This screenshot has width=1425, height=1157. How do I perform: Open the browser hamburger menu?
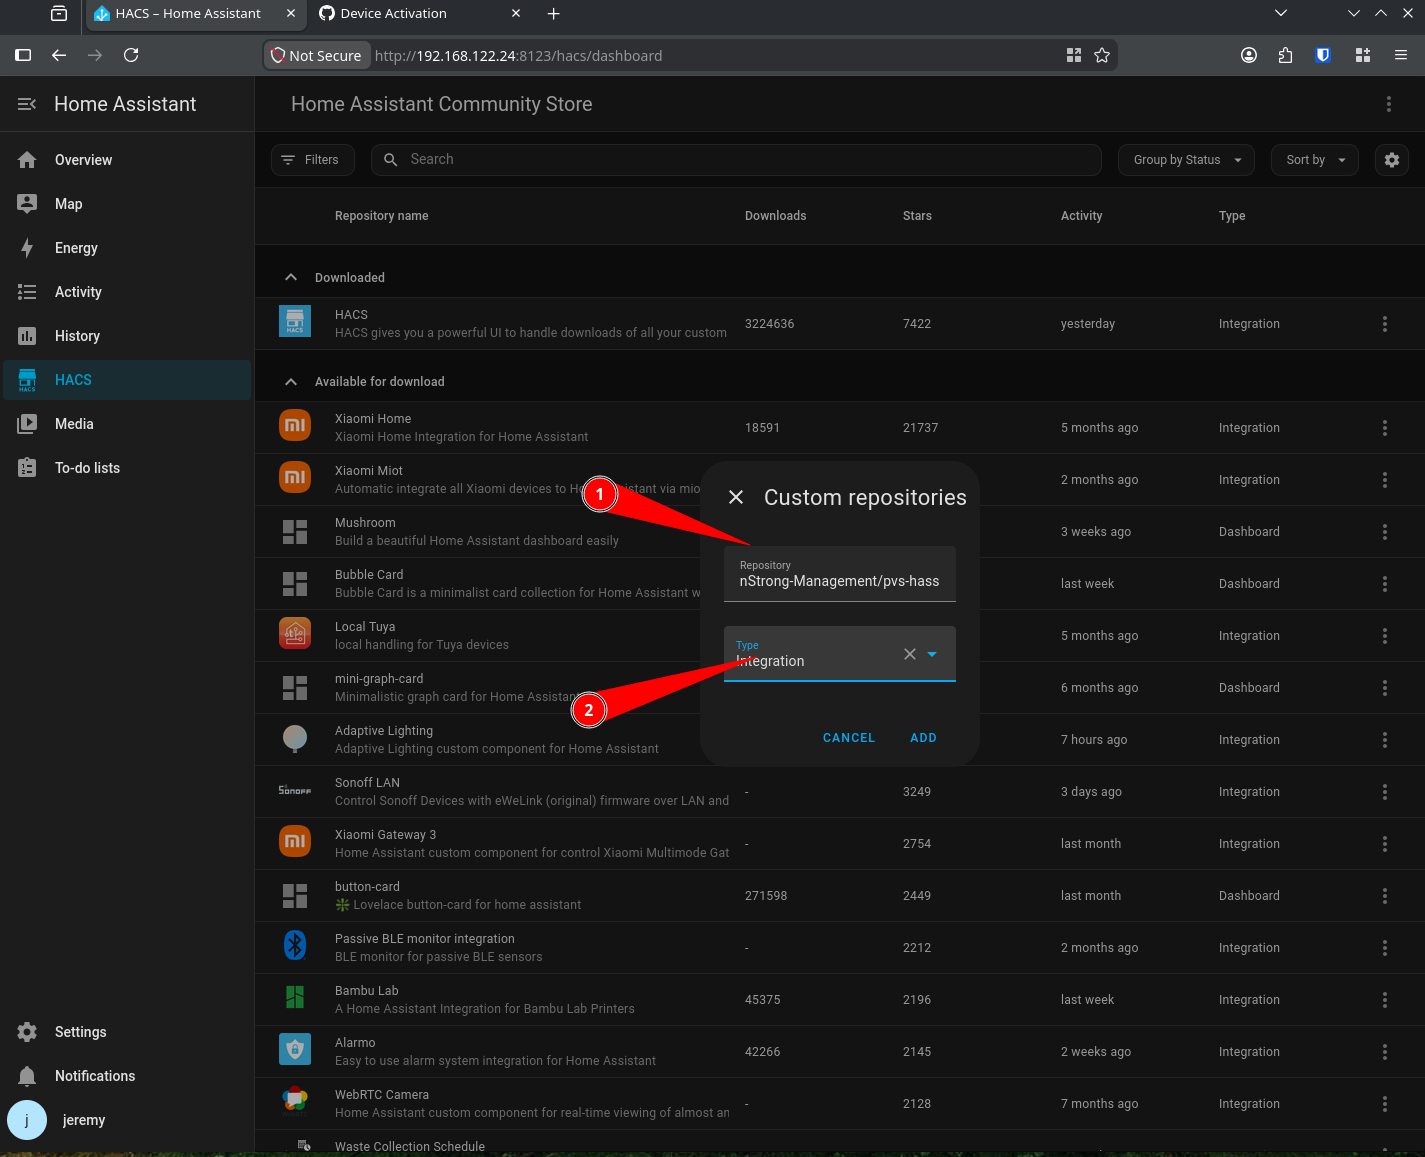coord(1401,55)
